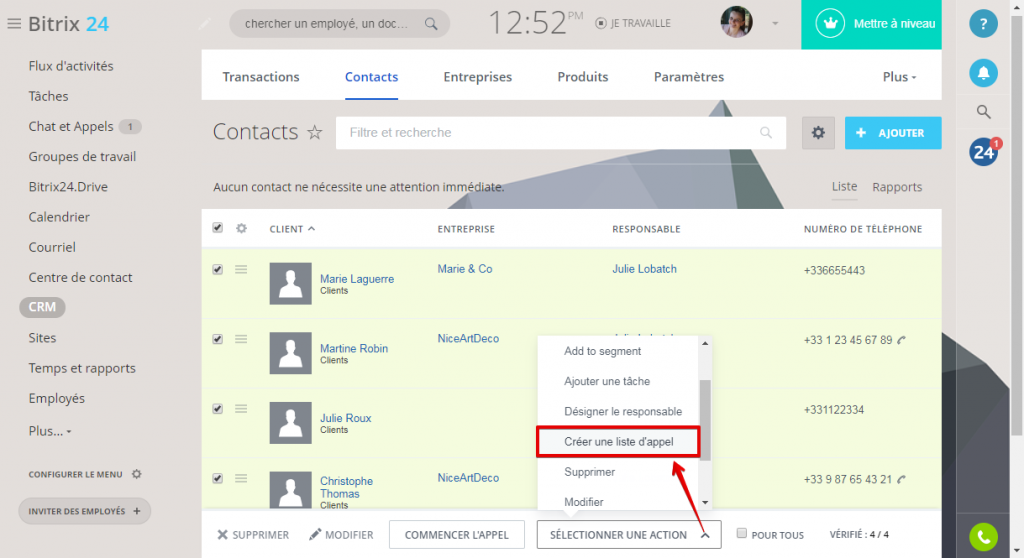The image size is (1024, 558).
Task: Open the help question mark icon
Action: (x=983, y=24)
